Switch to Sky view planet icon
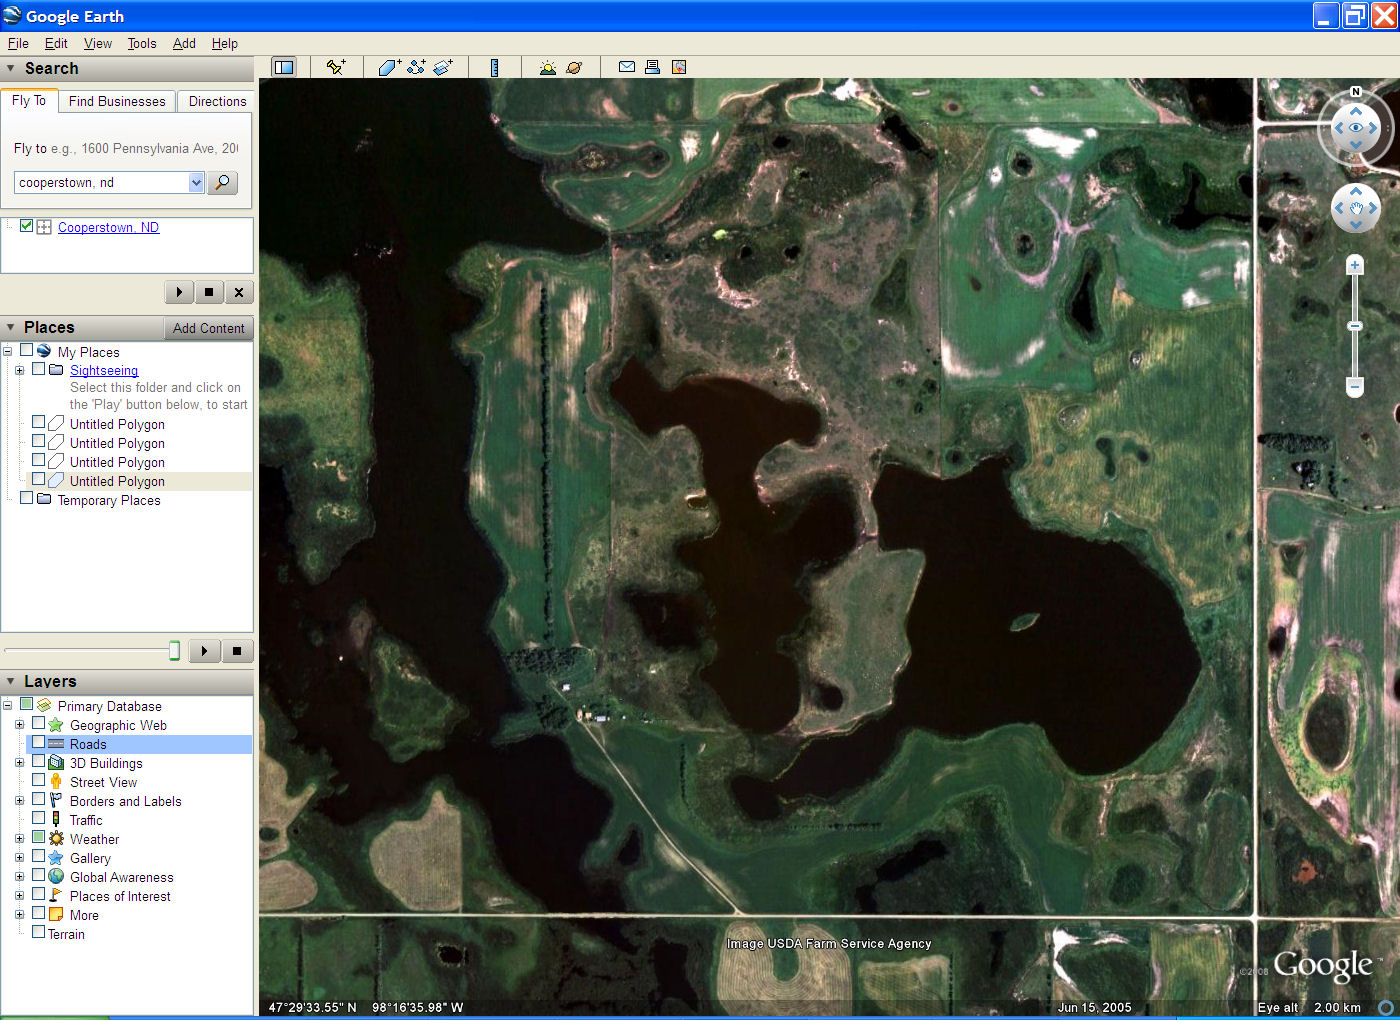The image size is (1400, 1020). click(574, 67)
